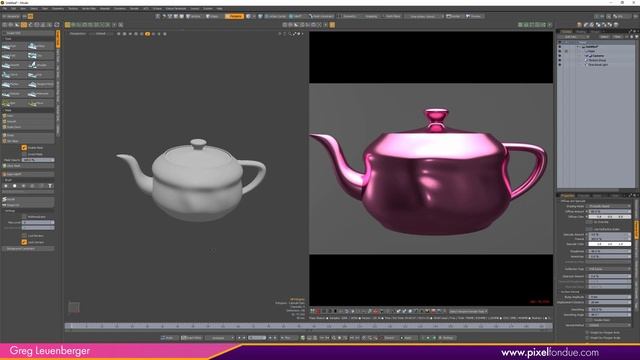
Task: Select the solid white round brush tip
Action: tap(15, 186)
